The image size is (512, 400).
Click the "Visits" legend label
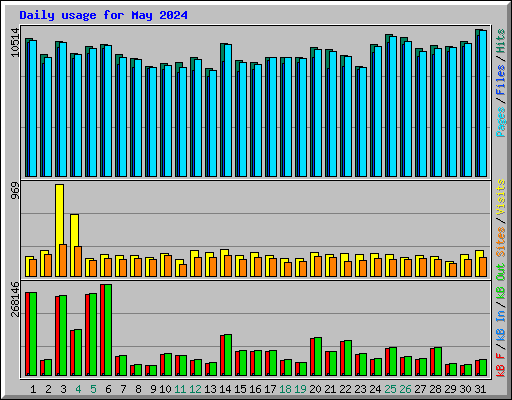point(500,197)
